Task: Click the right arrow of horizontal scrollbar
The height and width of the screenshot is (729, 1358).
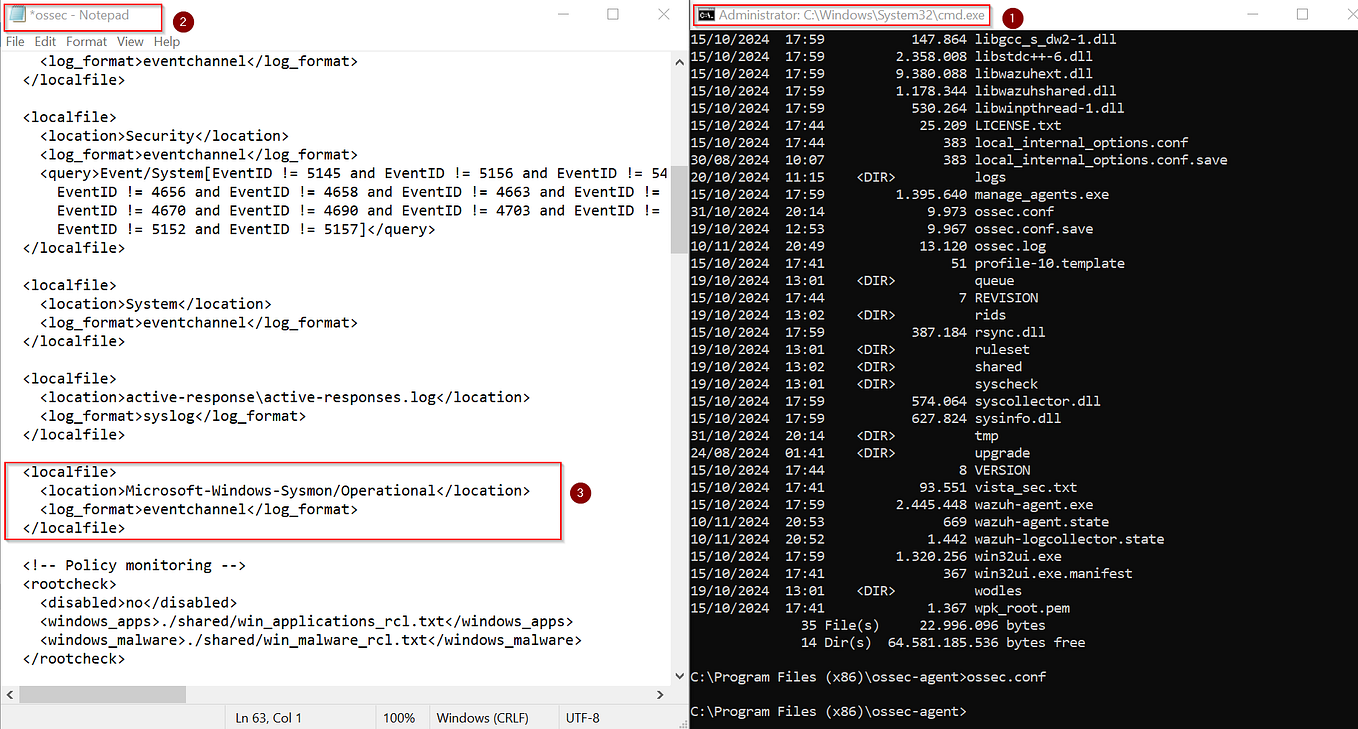Action: point(659,694)
